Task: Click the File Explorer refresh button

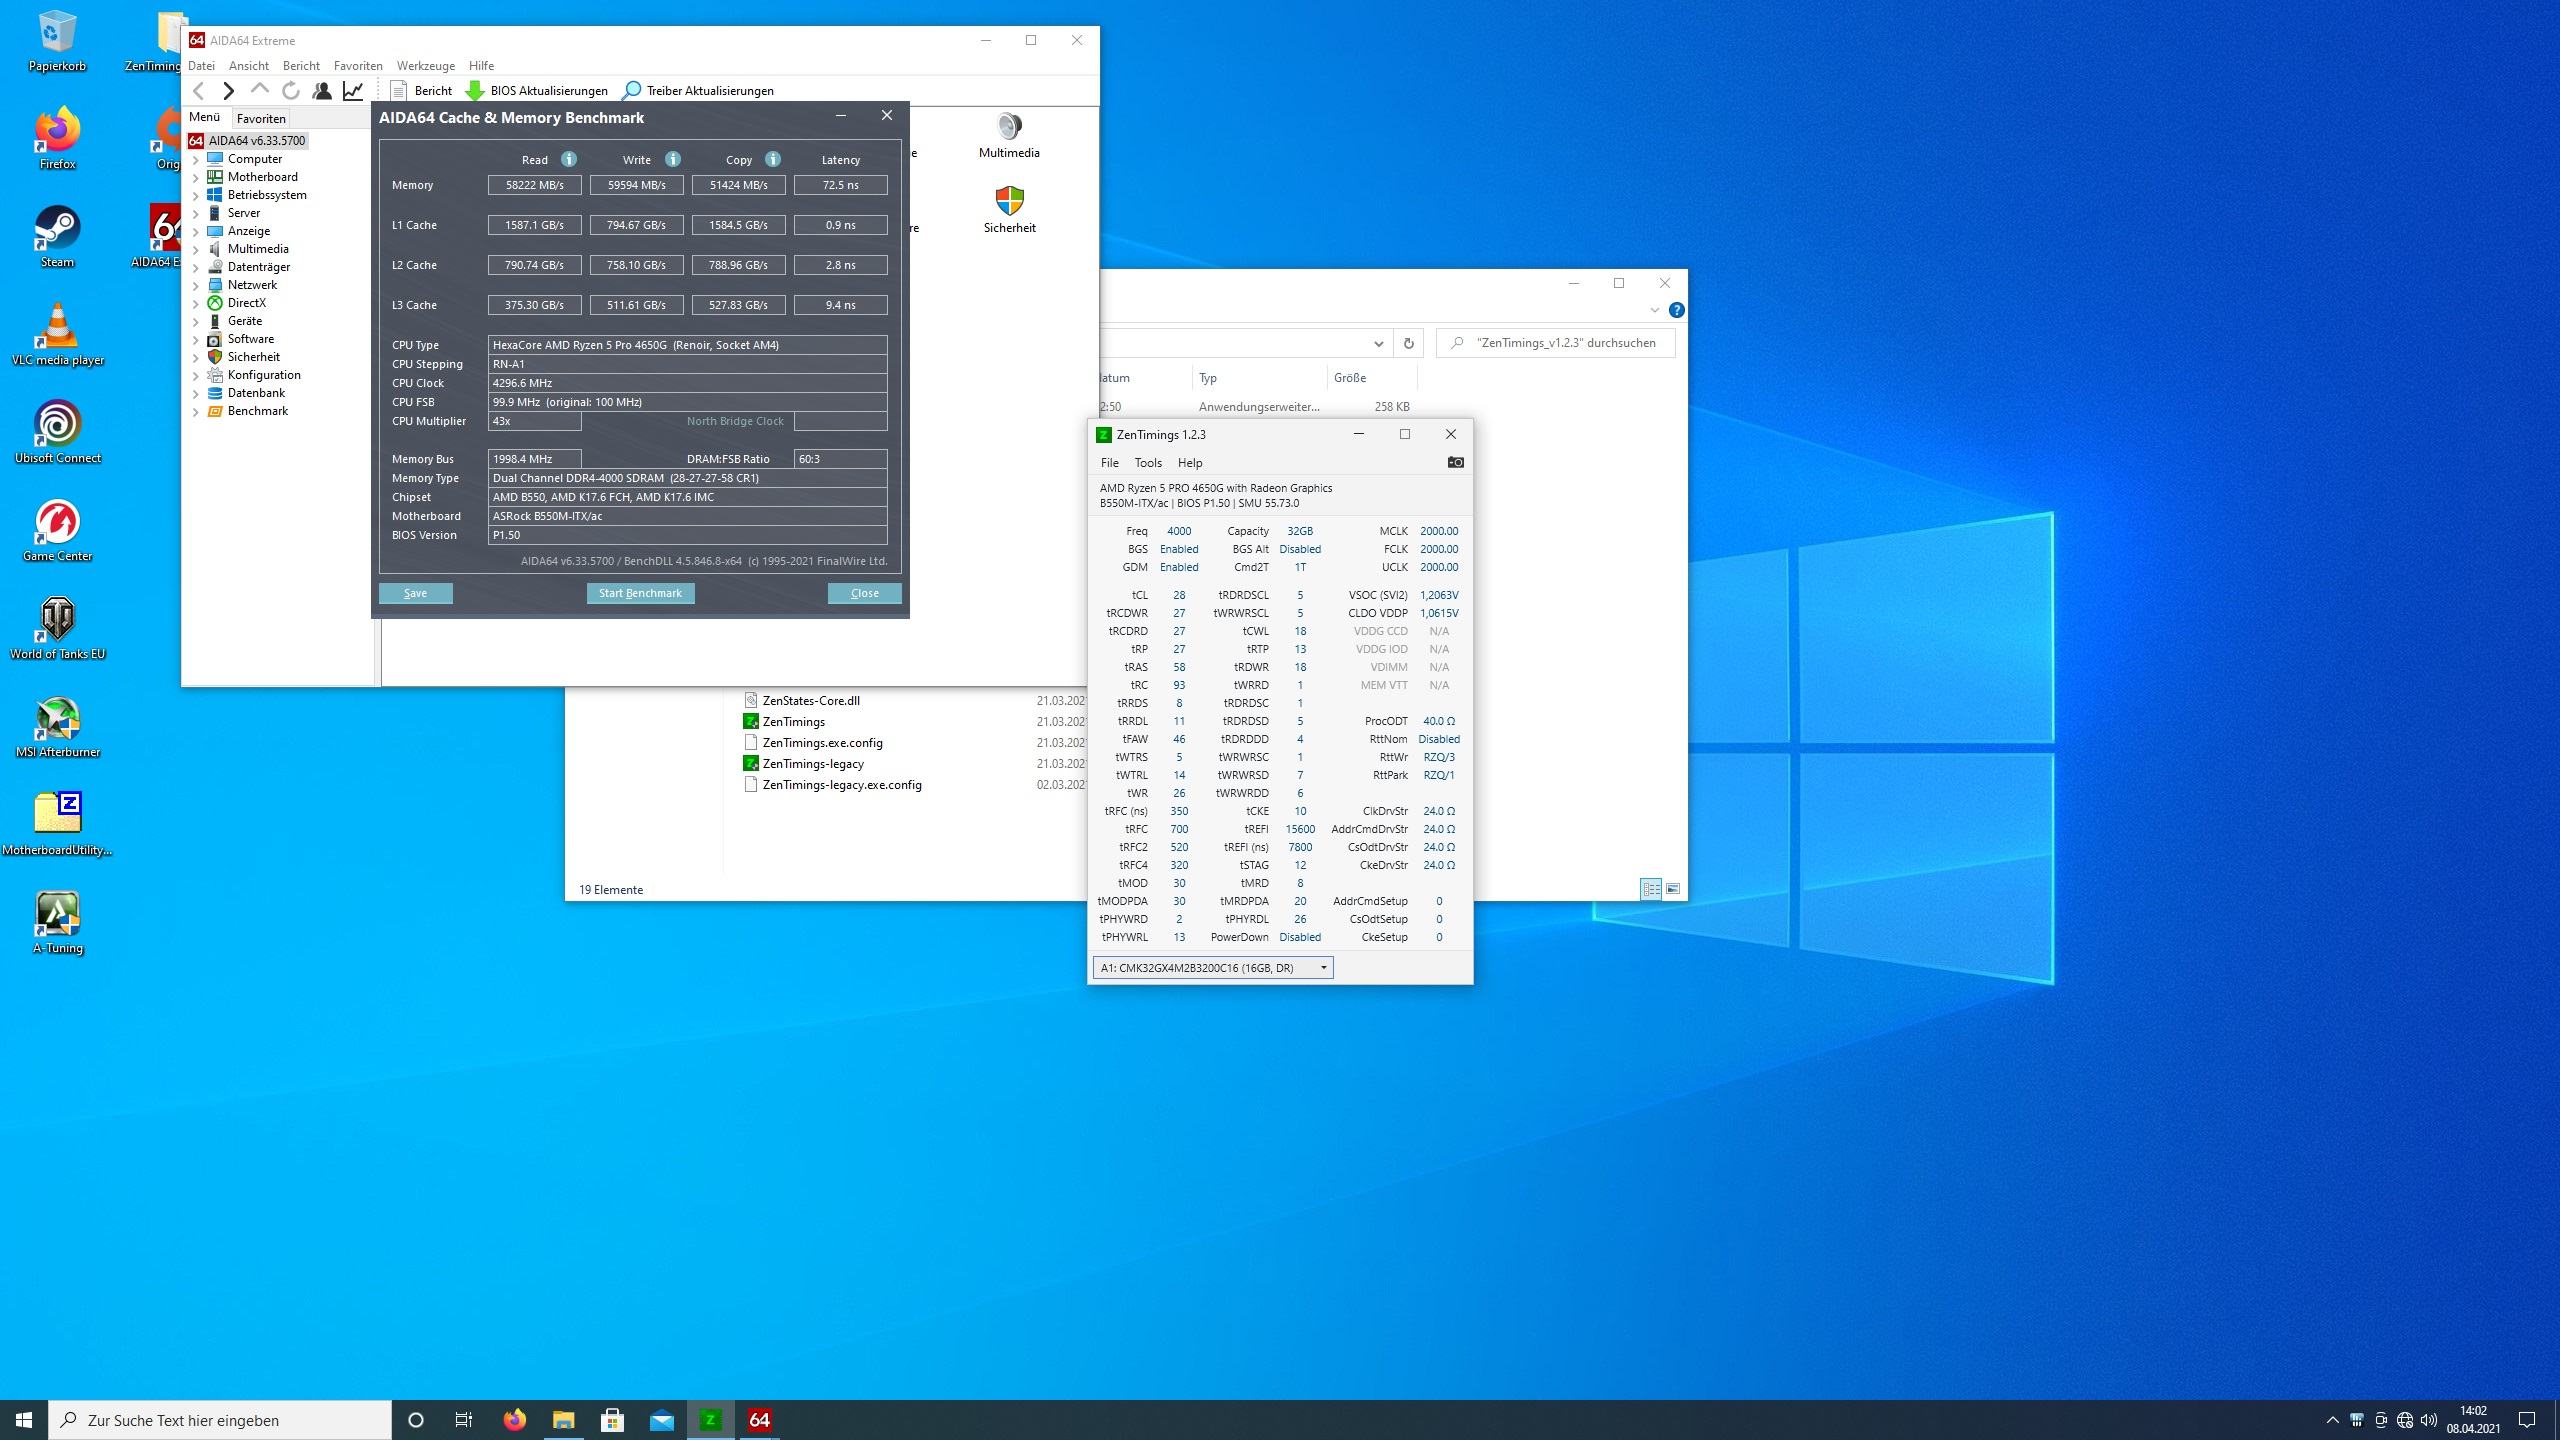Action: tap(1408, 343)
